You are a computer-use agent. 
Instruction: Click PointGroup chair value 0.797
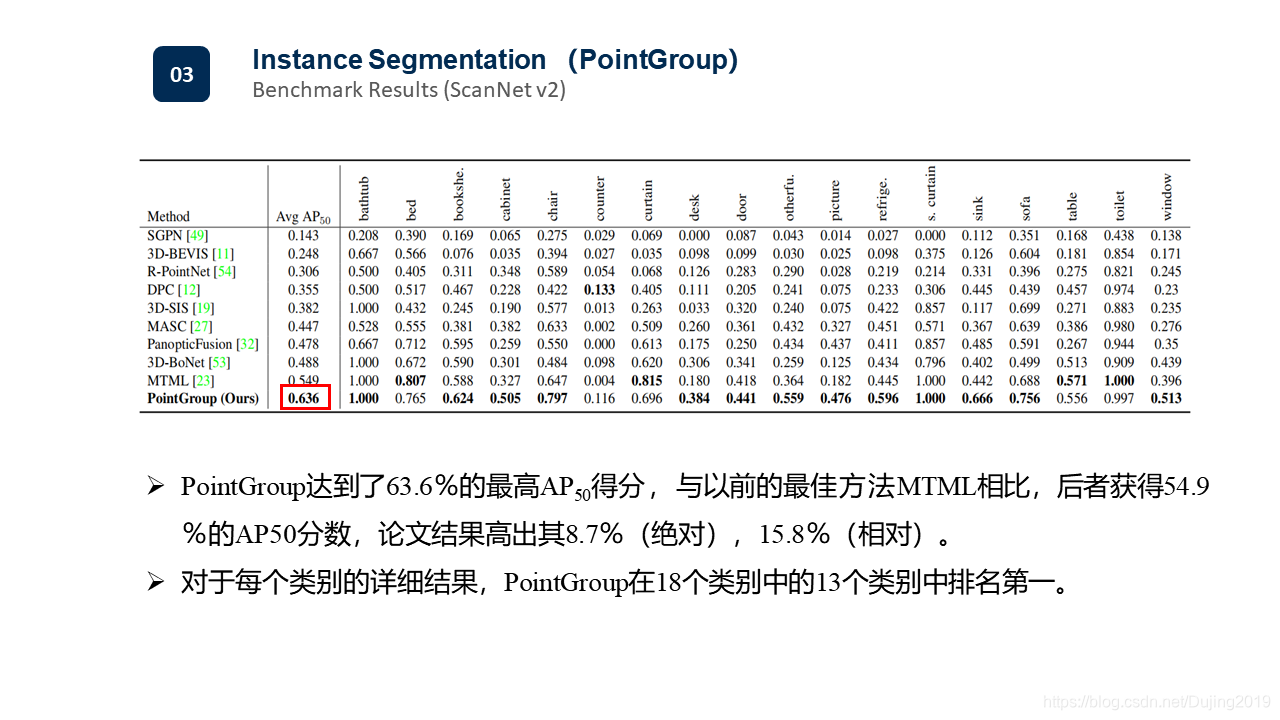pyautogui.click(x=553, y=399)
